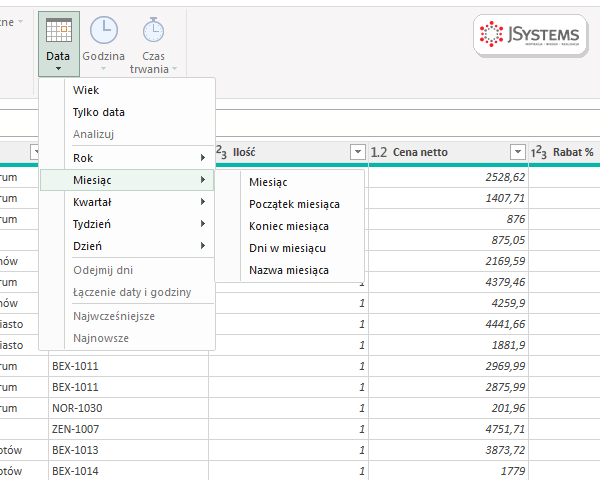The image size is (600, 480).
Task: Click Ilość cell in the 4751,71 row
Action: (289, 429)
